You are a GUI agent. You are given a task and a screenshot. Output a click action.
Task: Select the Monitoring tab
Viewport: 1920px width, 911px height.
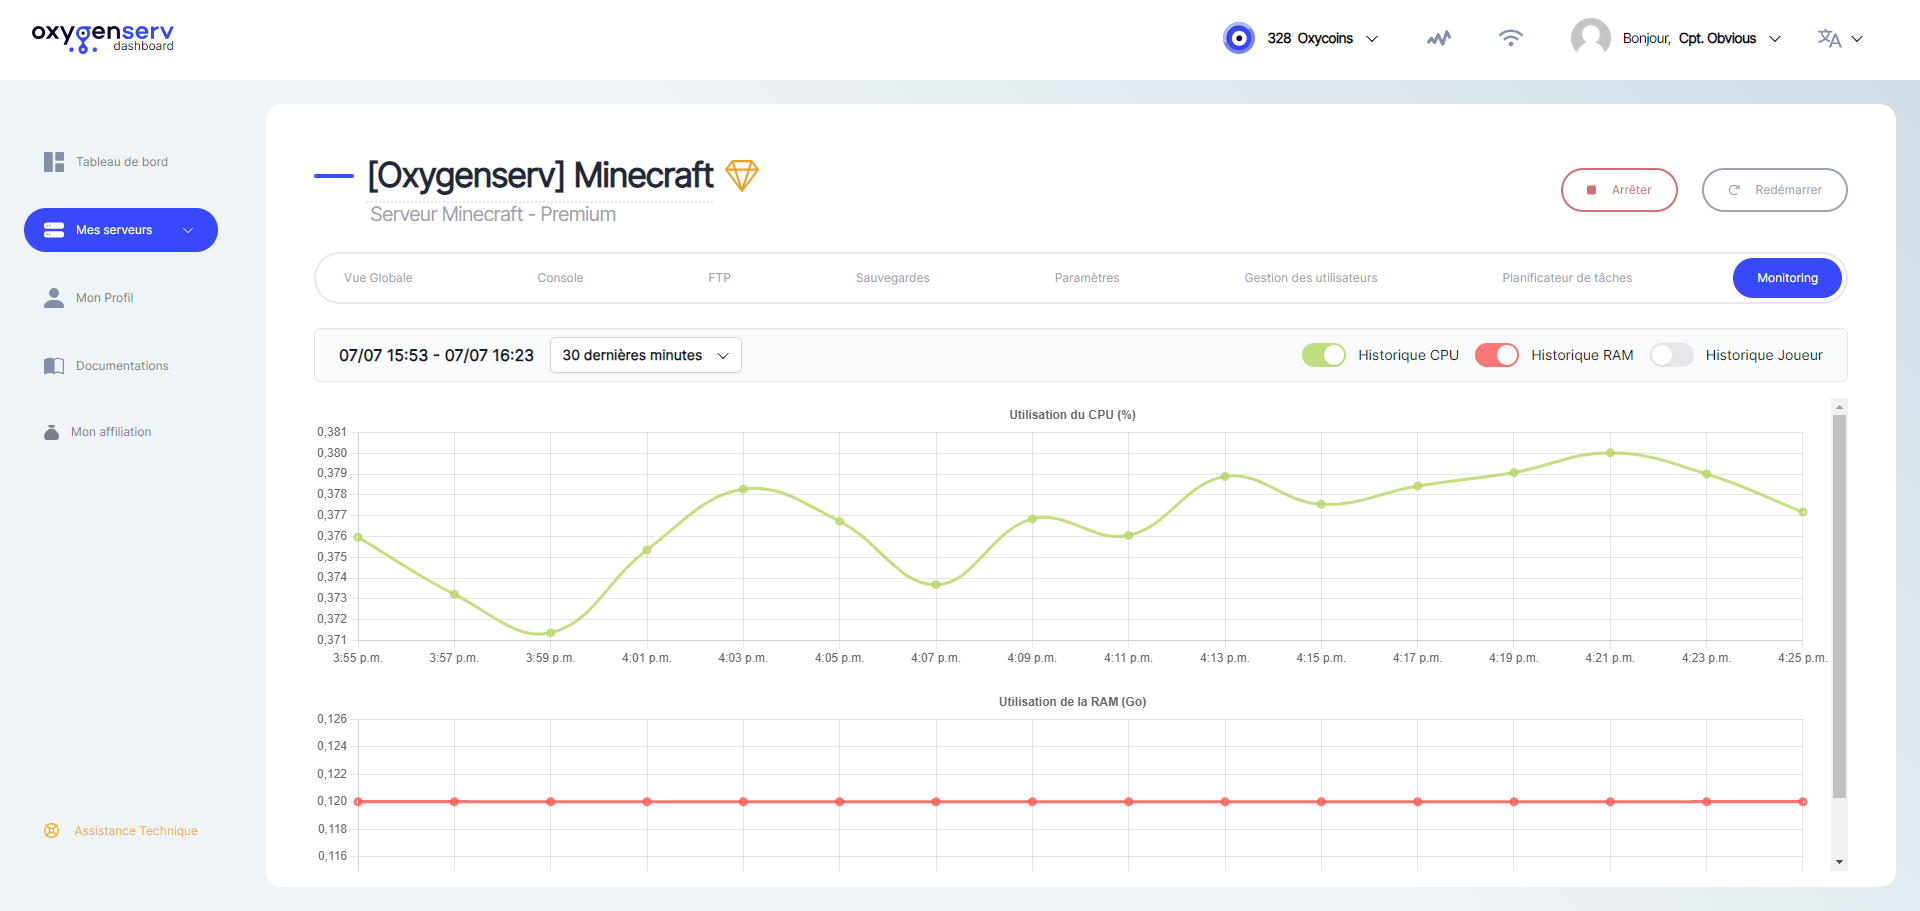click(1787, 278)
